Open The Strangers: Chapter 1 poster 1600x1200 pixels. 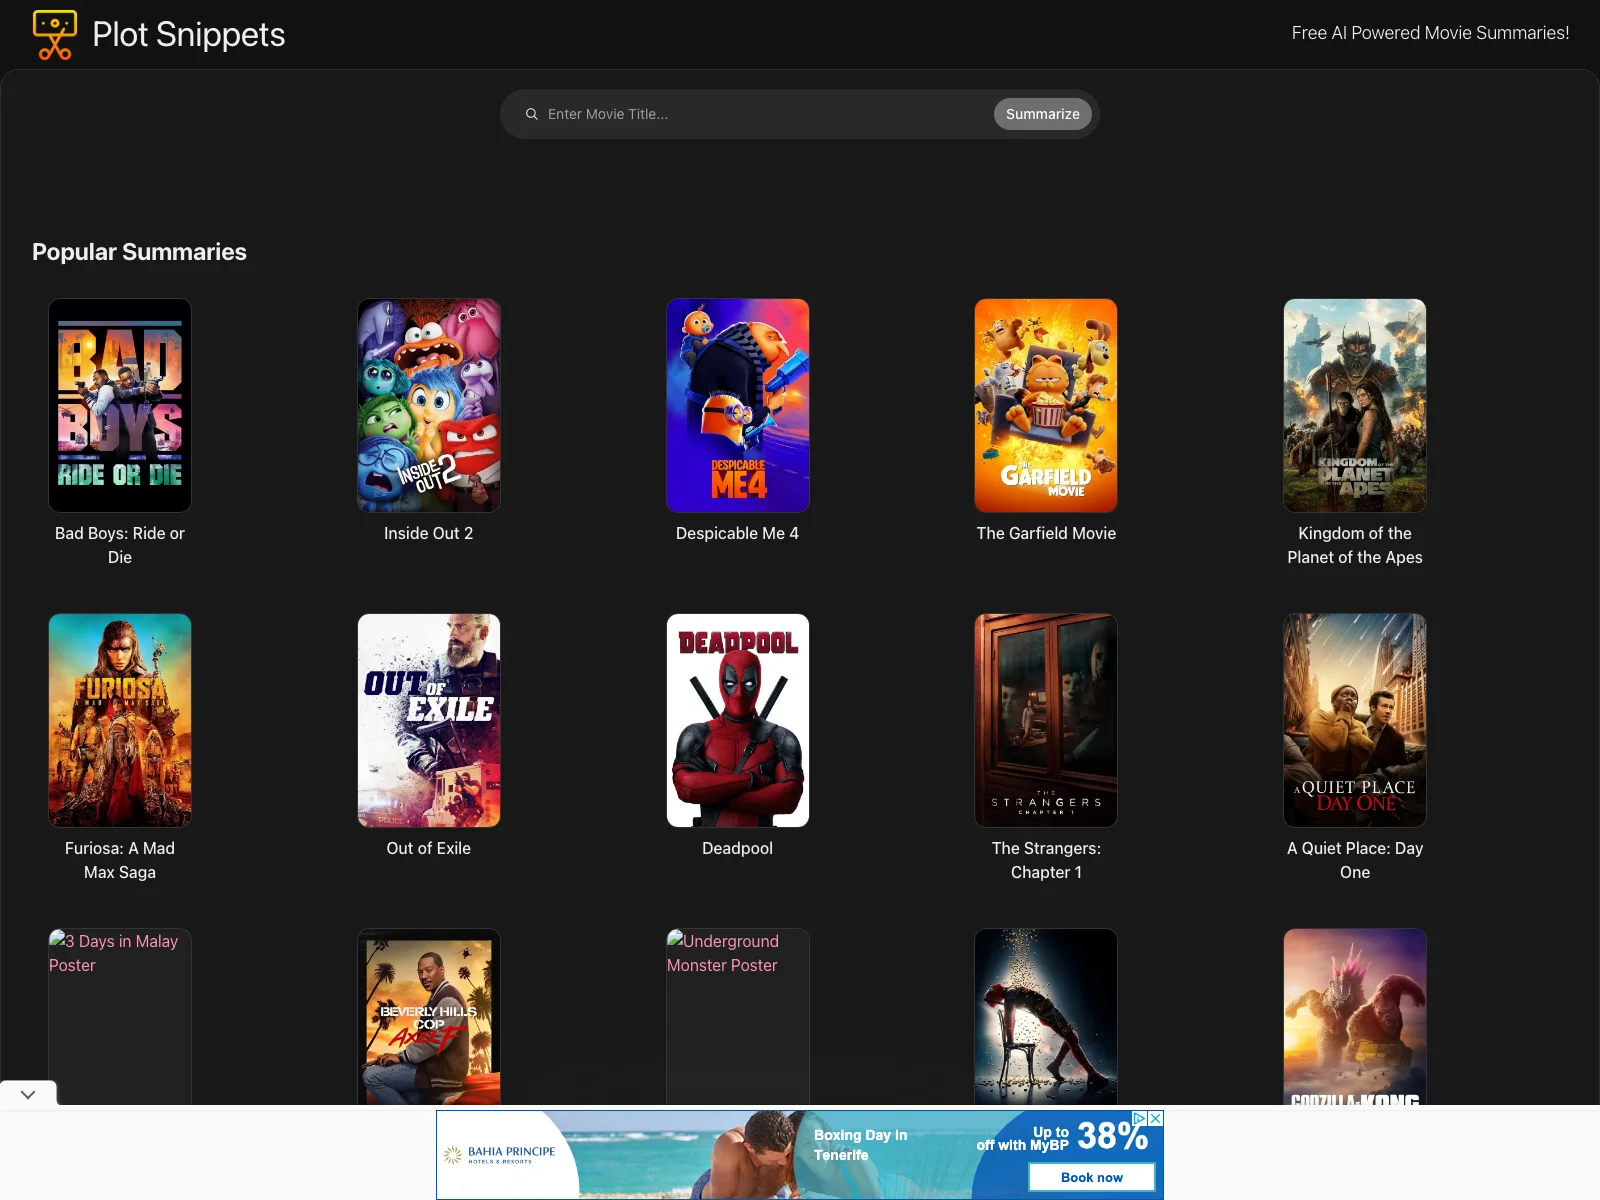click(x=1046, y=720)
